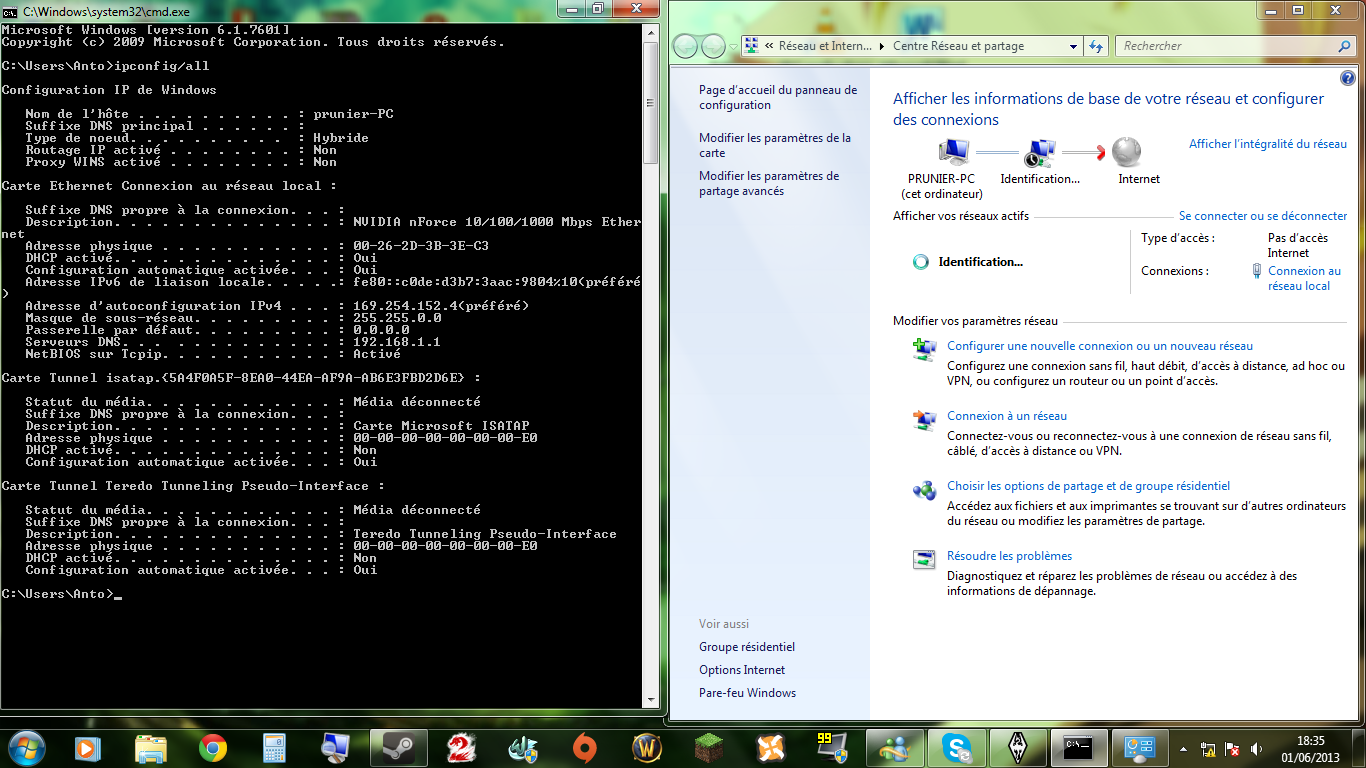Screen dimensions: 1366x768
Task: Click the Minecraft grass block taskbar icon
Action: coord(709,747)
